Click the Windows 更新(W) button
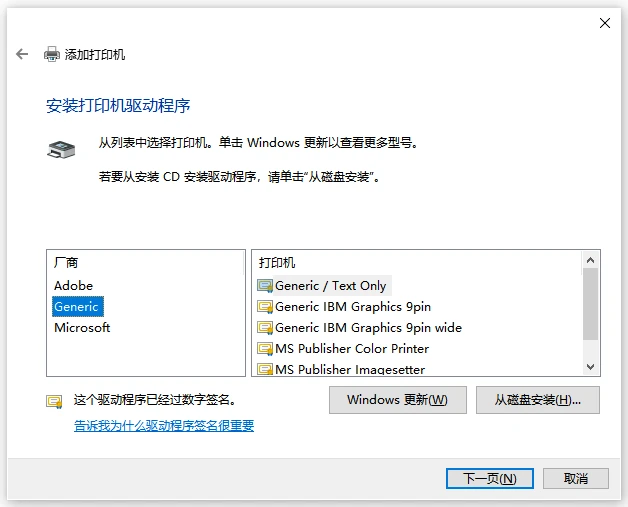 [x=398, y=400]
